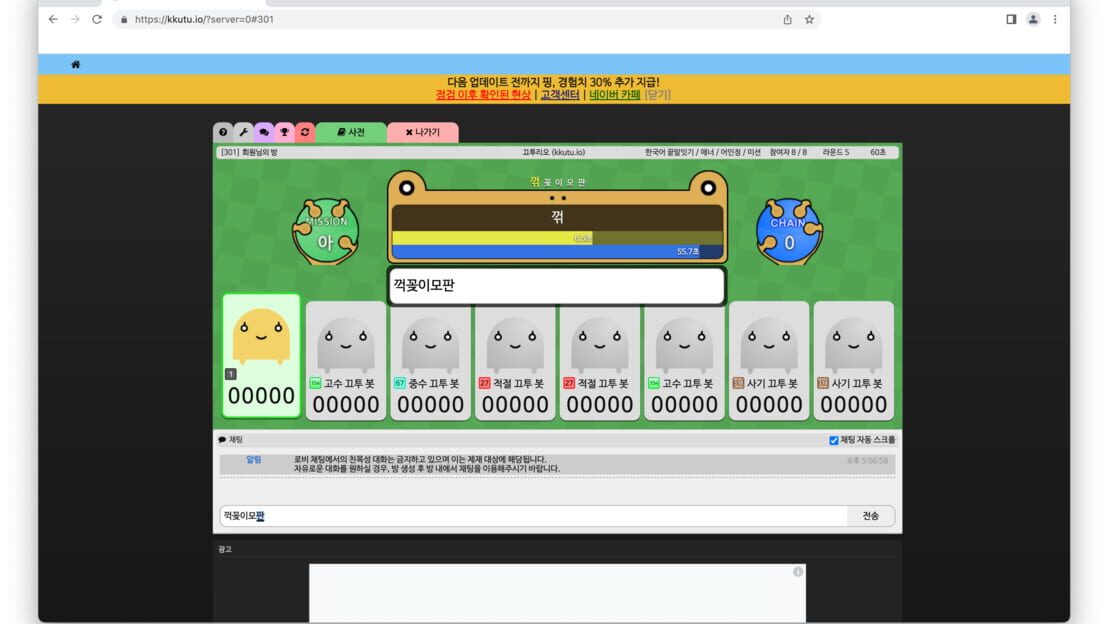Leave the room with 나가기
Viewport: 1110px width, 624px height.
tap(423, 132)
